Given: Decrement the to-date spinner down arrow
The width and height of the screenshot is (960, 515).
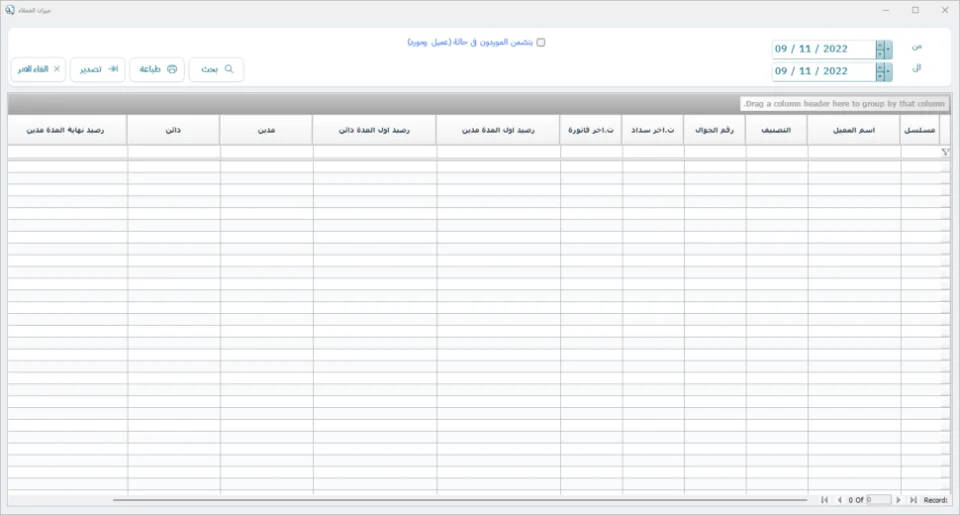Looking at the screenshot, I should coord(880,76).
